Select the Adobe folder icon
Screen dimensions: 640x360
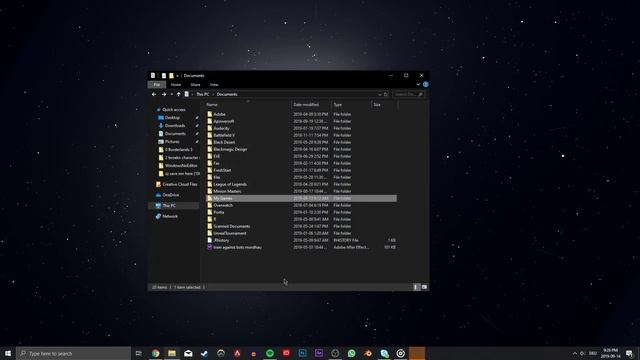point(209,114)
